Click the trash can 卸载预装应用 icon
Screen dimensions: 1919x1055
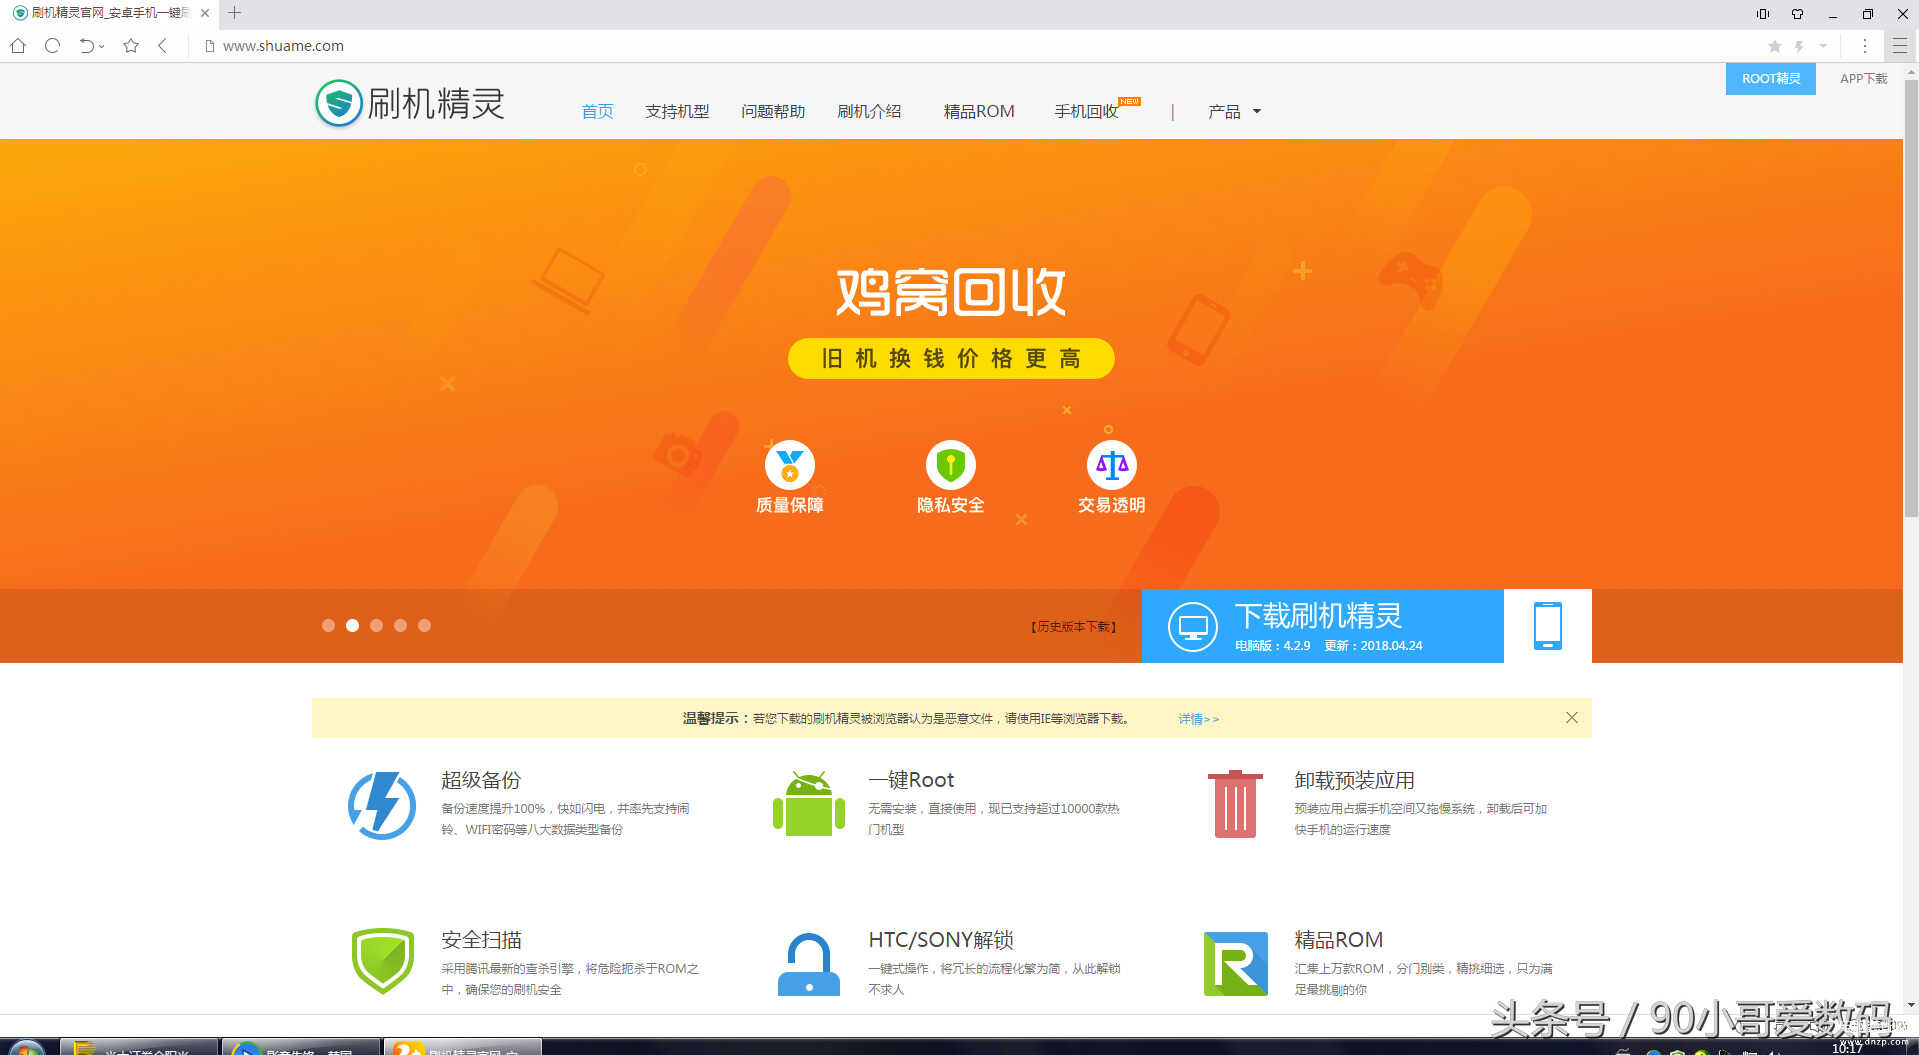point(1235,804)
